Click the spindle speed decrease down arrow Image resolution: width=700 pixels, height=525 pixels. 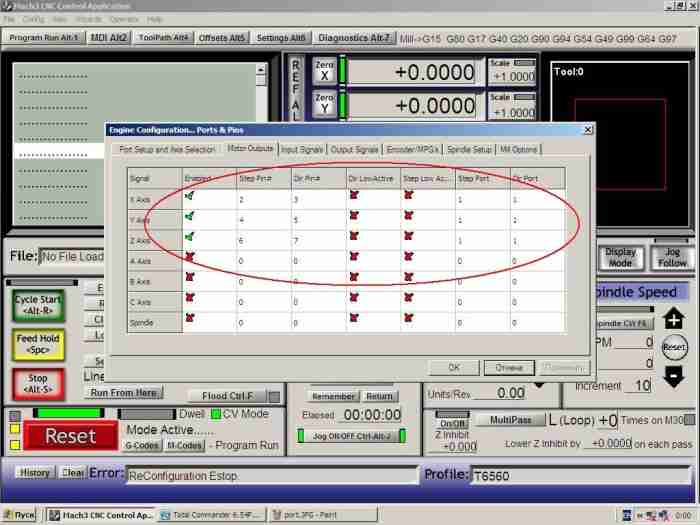point(674,376)
